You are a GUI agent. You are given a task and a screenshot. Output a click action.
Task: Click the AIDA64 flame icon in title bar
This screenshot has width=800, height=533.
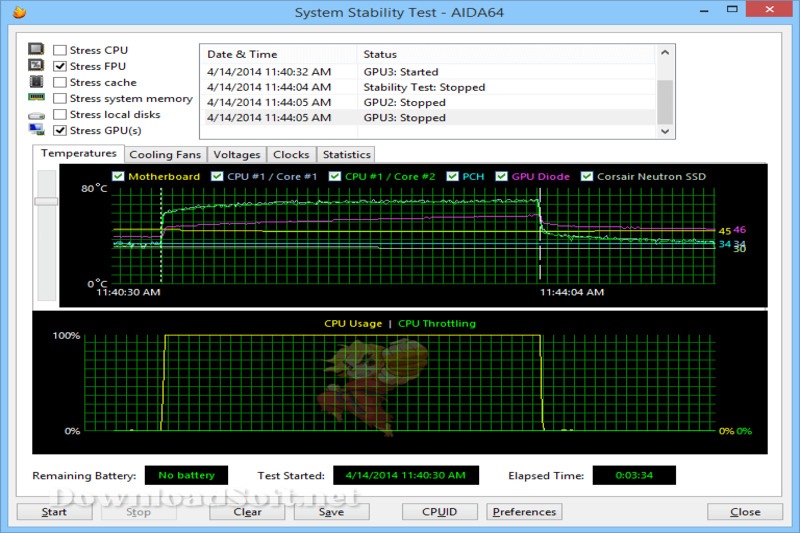pos(19,11)
